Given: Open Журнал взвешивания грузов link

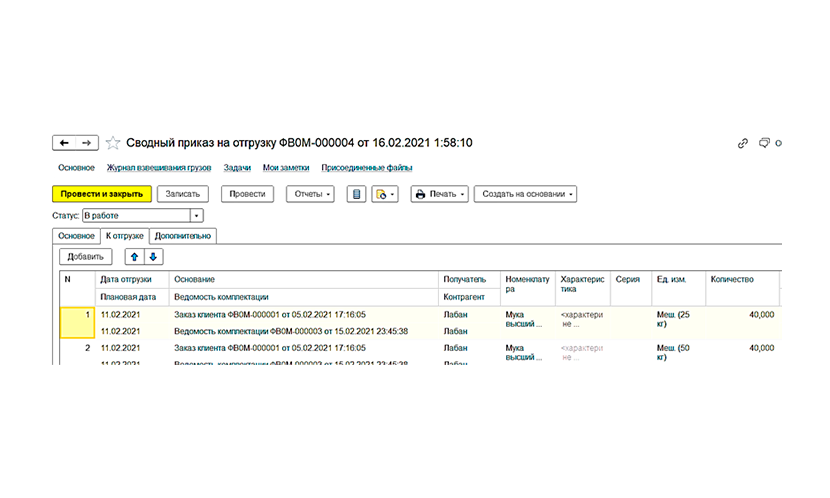Looking at the screenshot, I should tap(159, 168).
